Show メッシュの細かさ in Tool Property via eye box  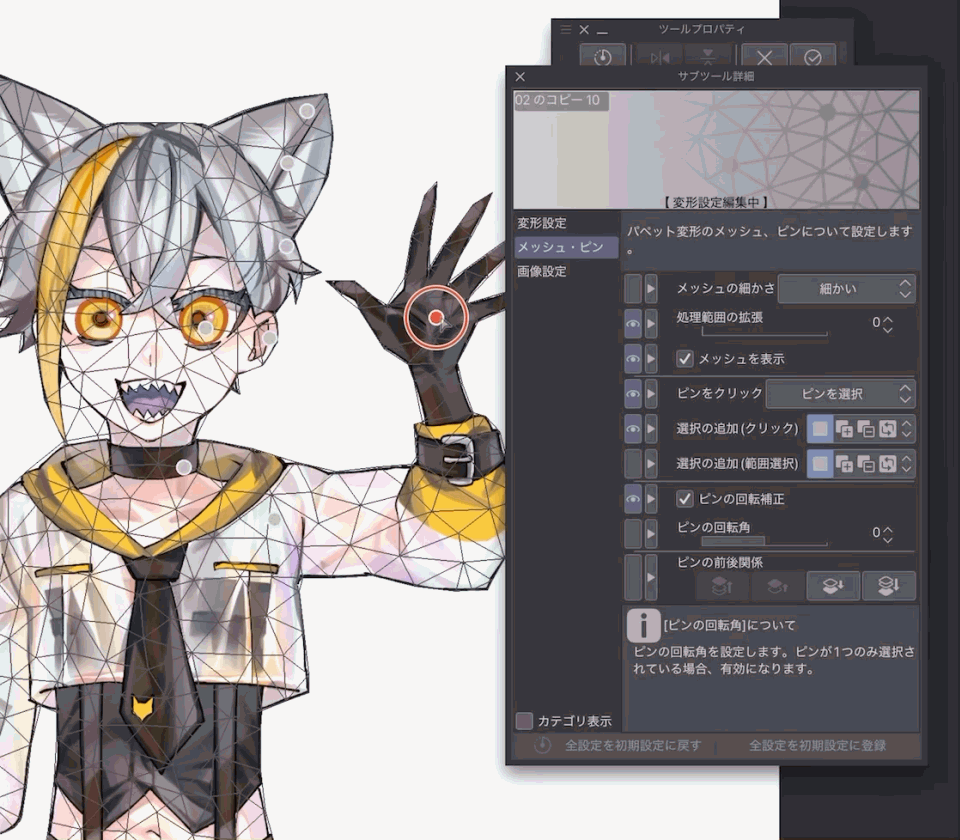pos(633,288)
